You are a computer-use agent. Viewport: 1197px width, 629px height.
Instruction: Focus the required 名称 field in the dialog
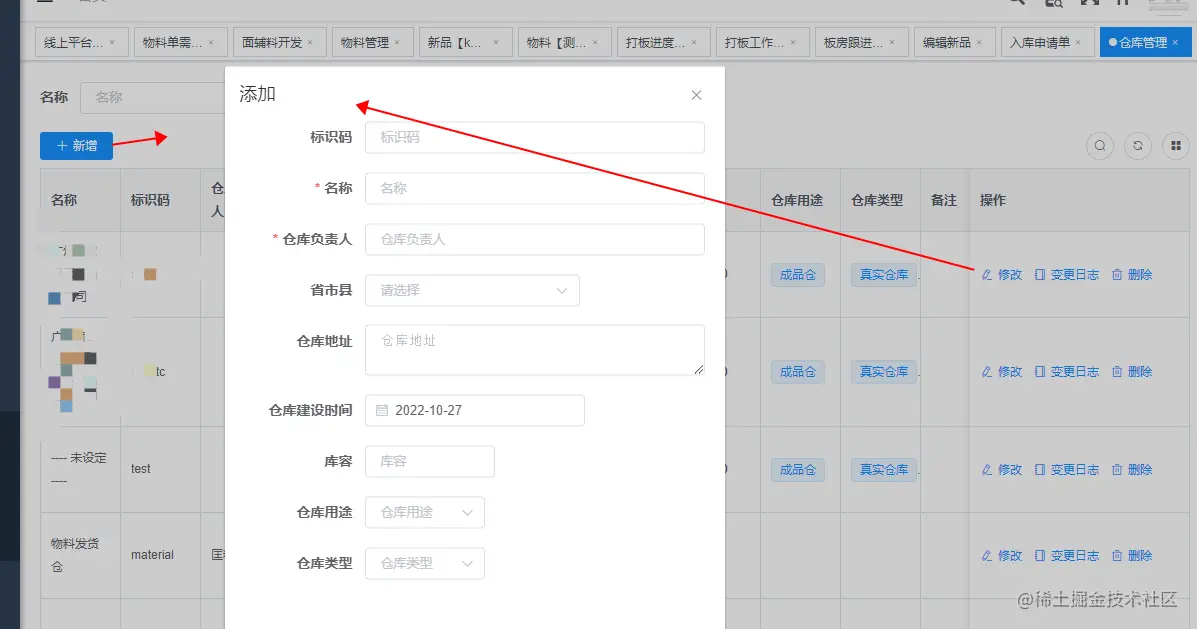[534, 188]
